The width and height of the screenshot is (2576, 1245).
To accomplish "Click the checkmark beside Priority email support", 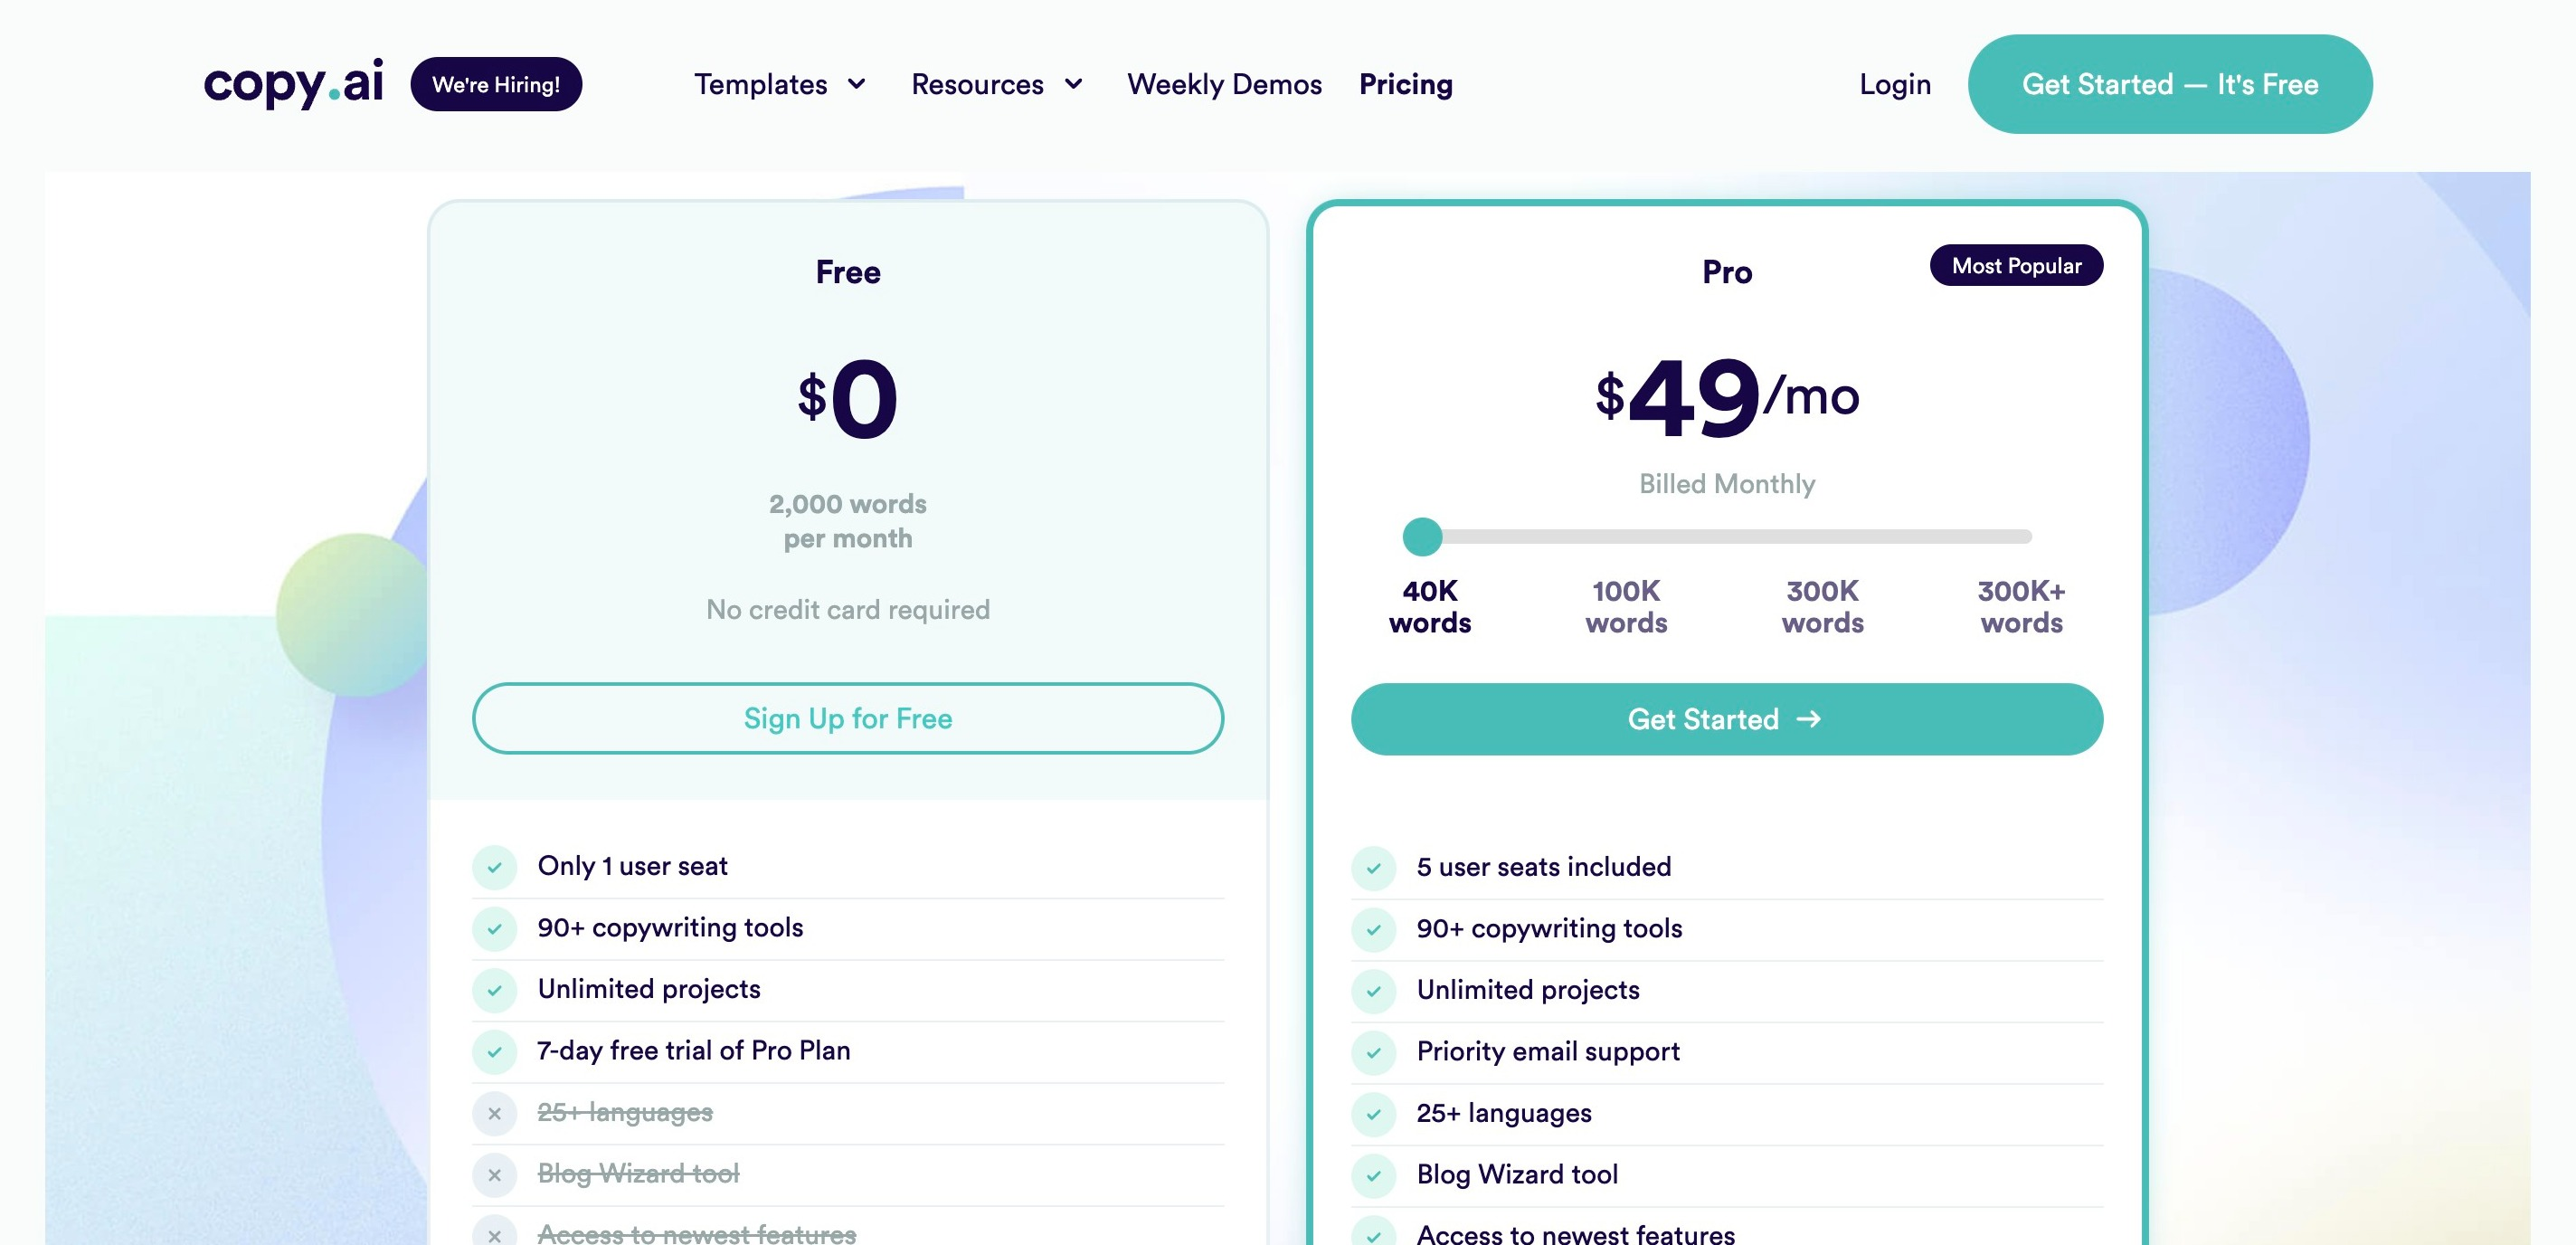I will click(1374, 1052).
